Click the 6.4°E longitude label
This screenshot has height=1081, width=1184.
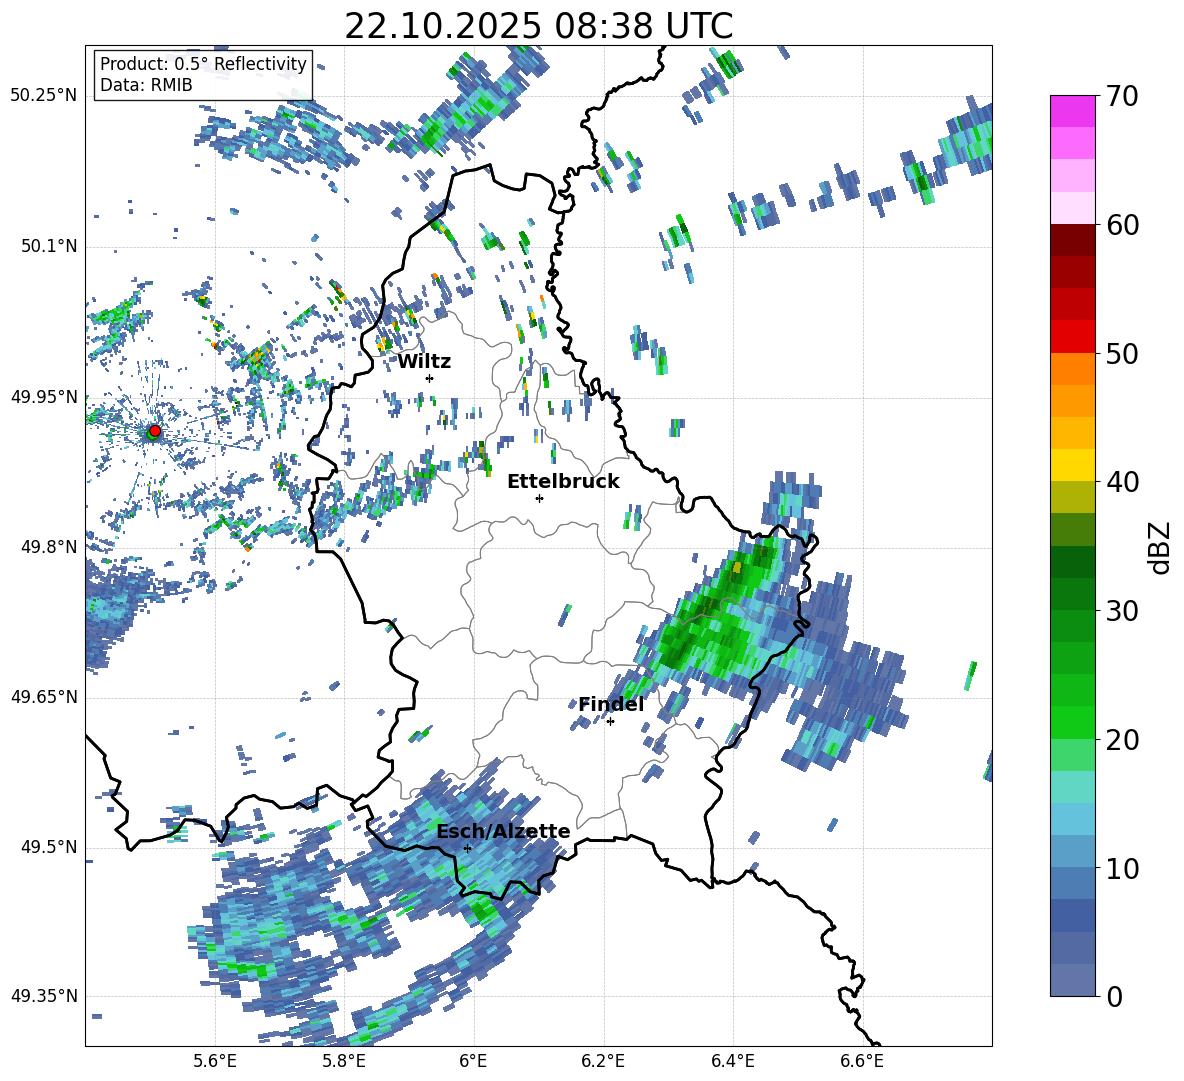(x=732, y=1061)
